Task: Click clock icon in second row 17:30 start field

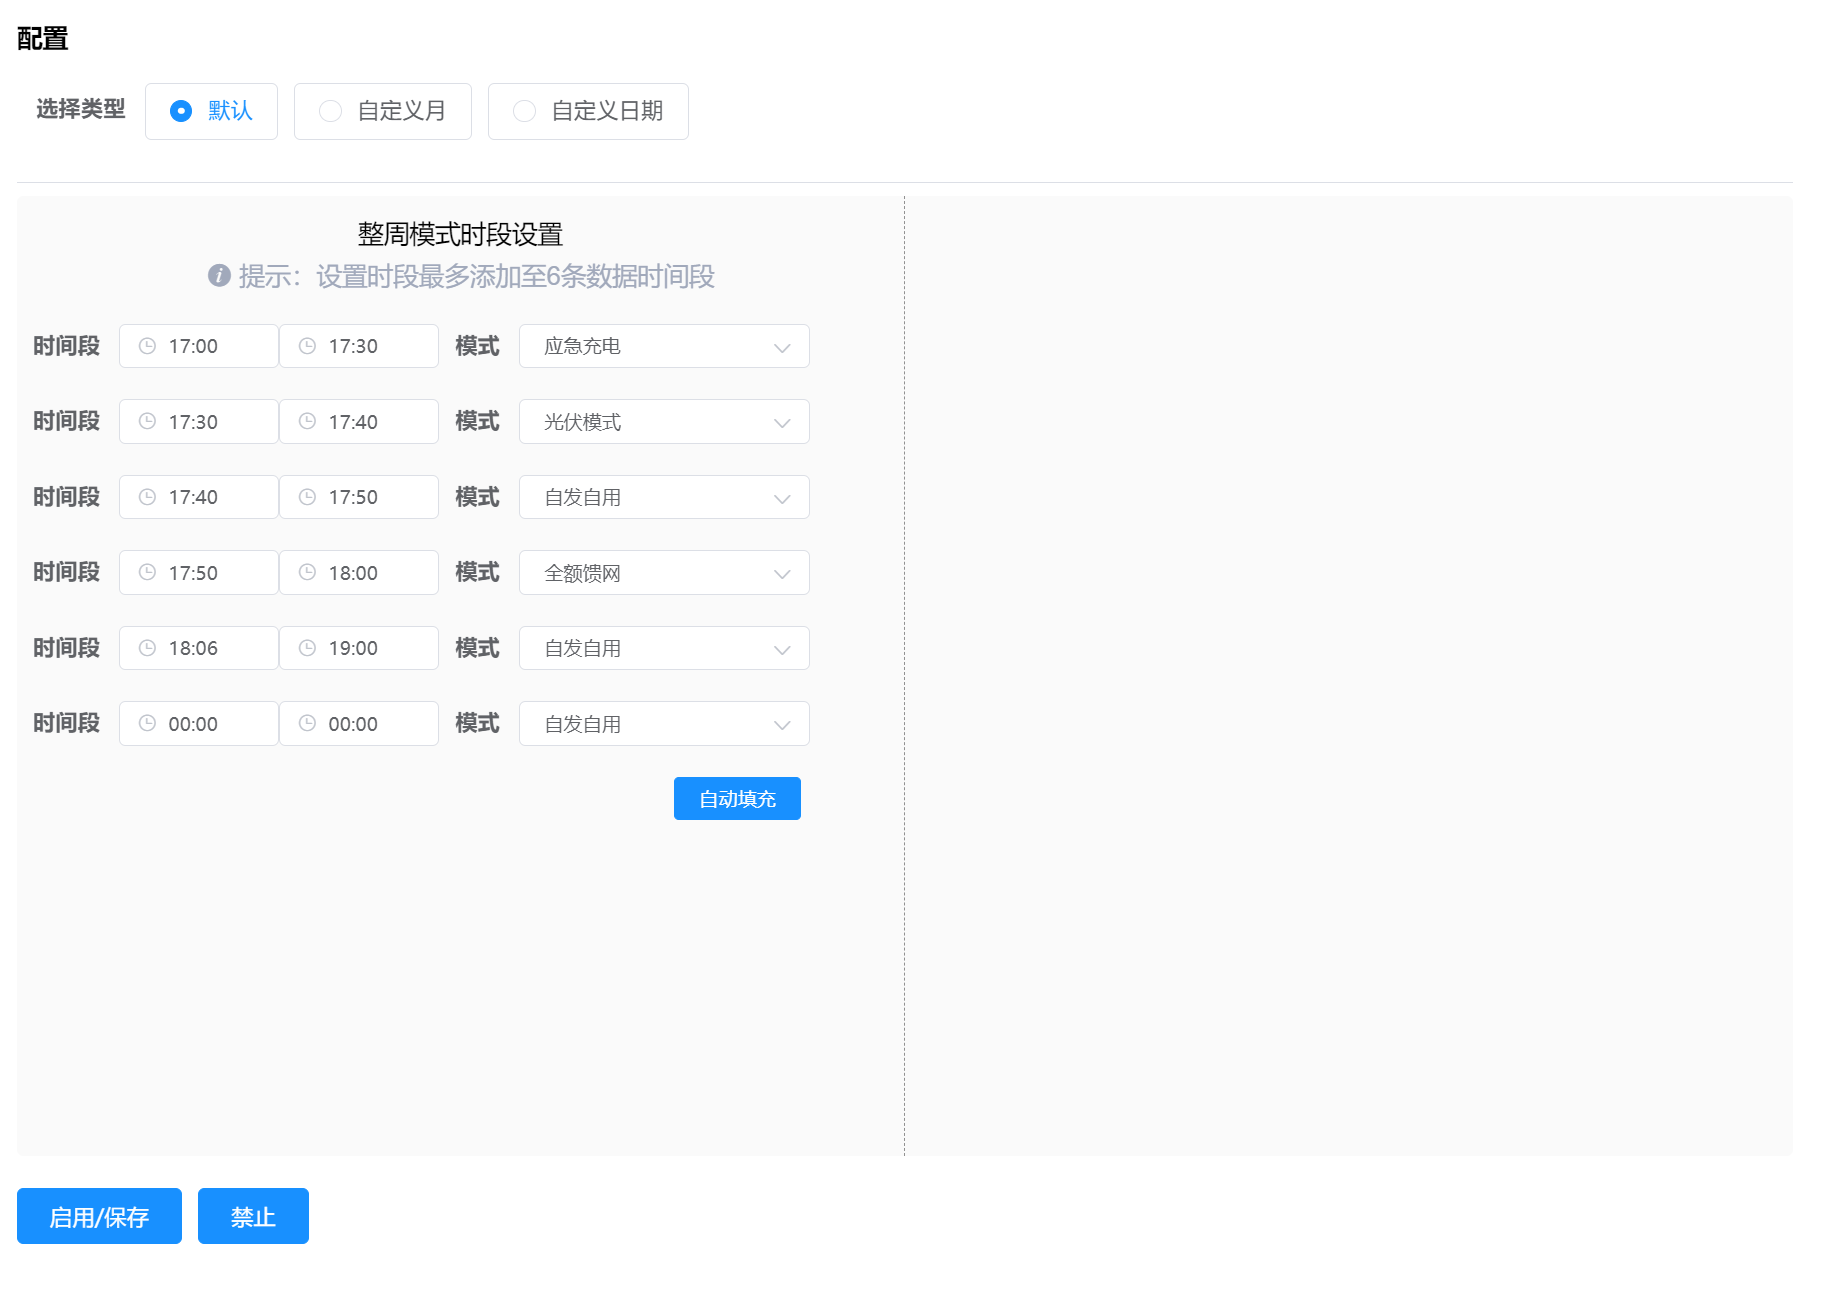Action: click(x=147, y=421)
